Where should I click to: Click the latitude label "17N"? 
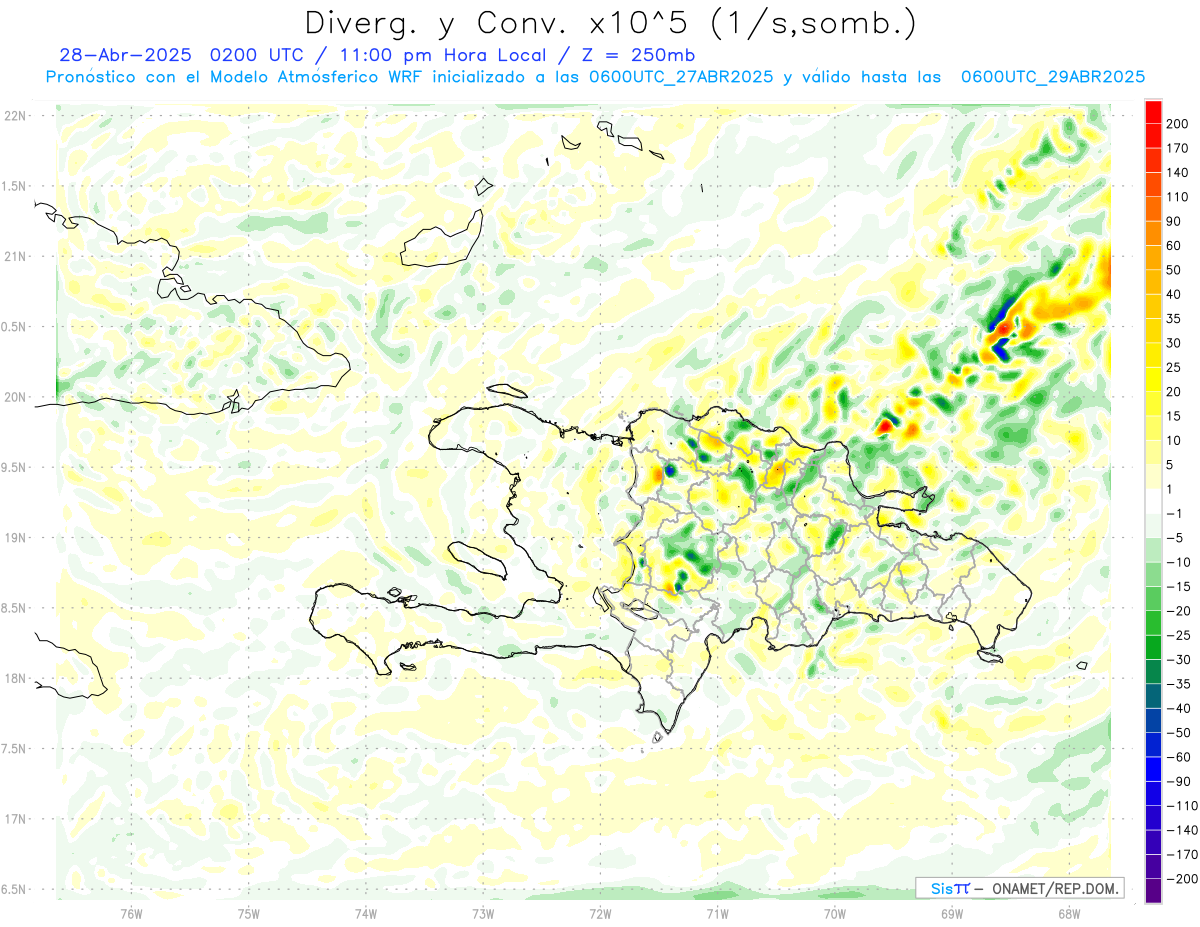point(16,819)
